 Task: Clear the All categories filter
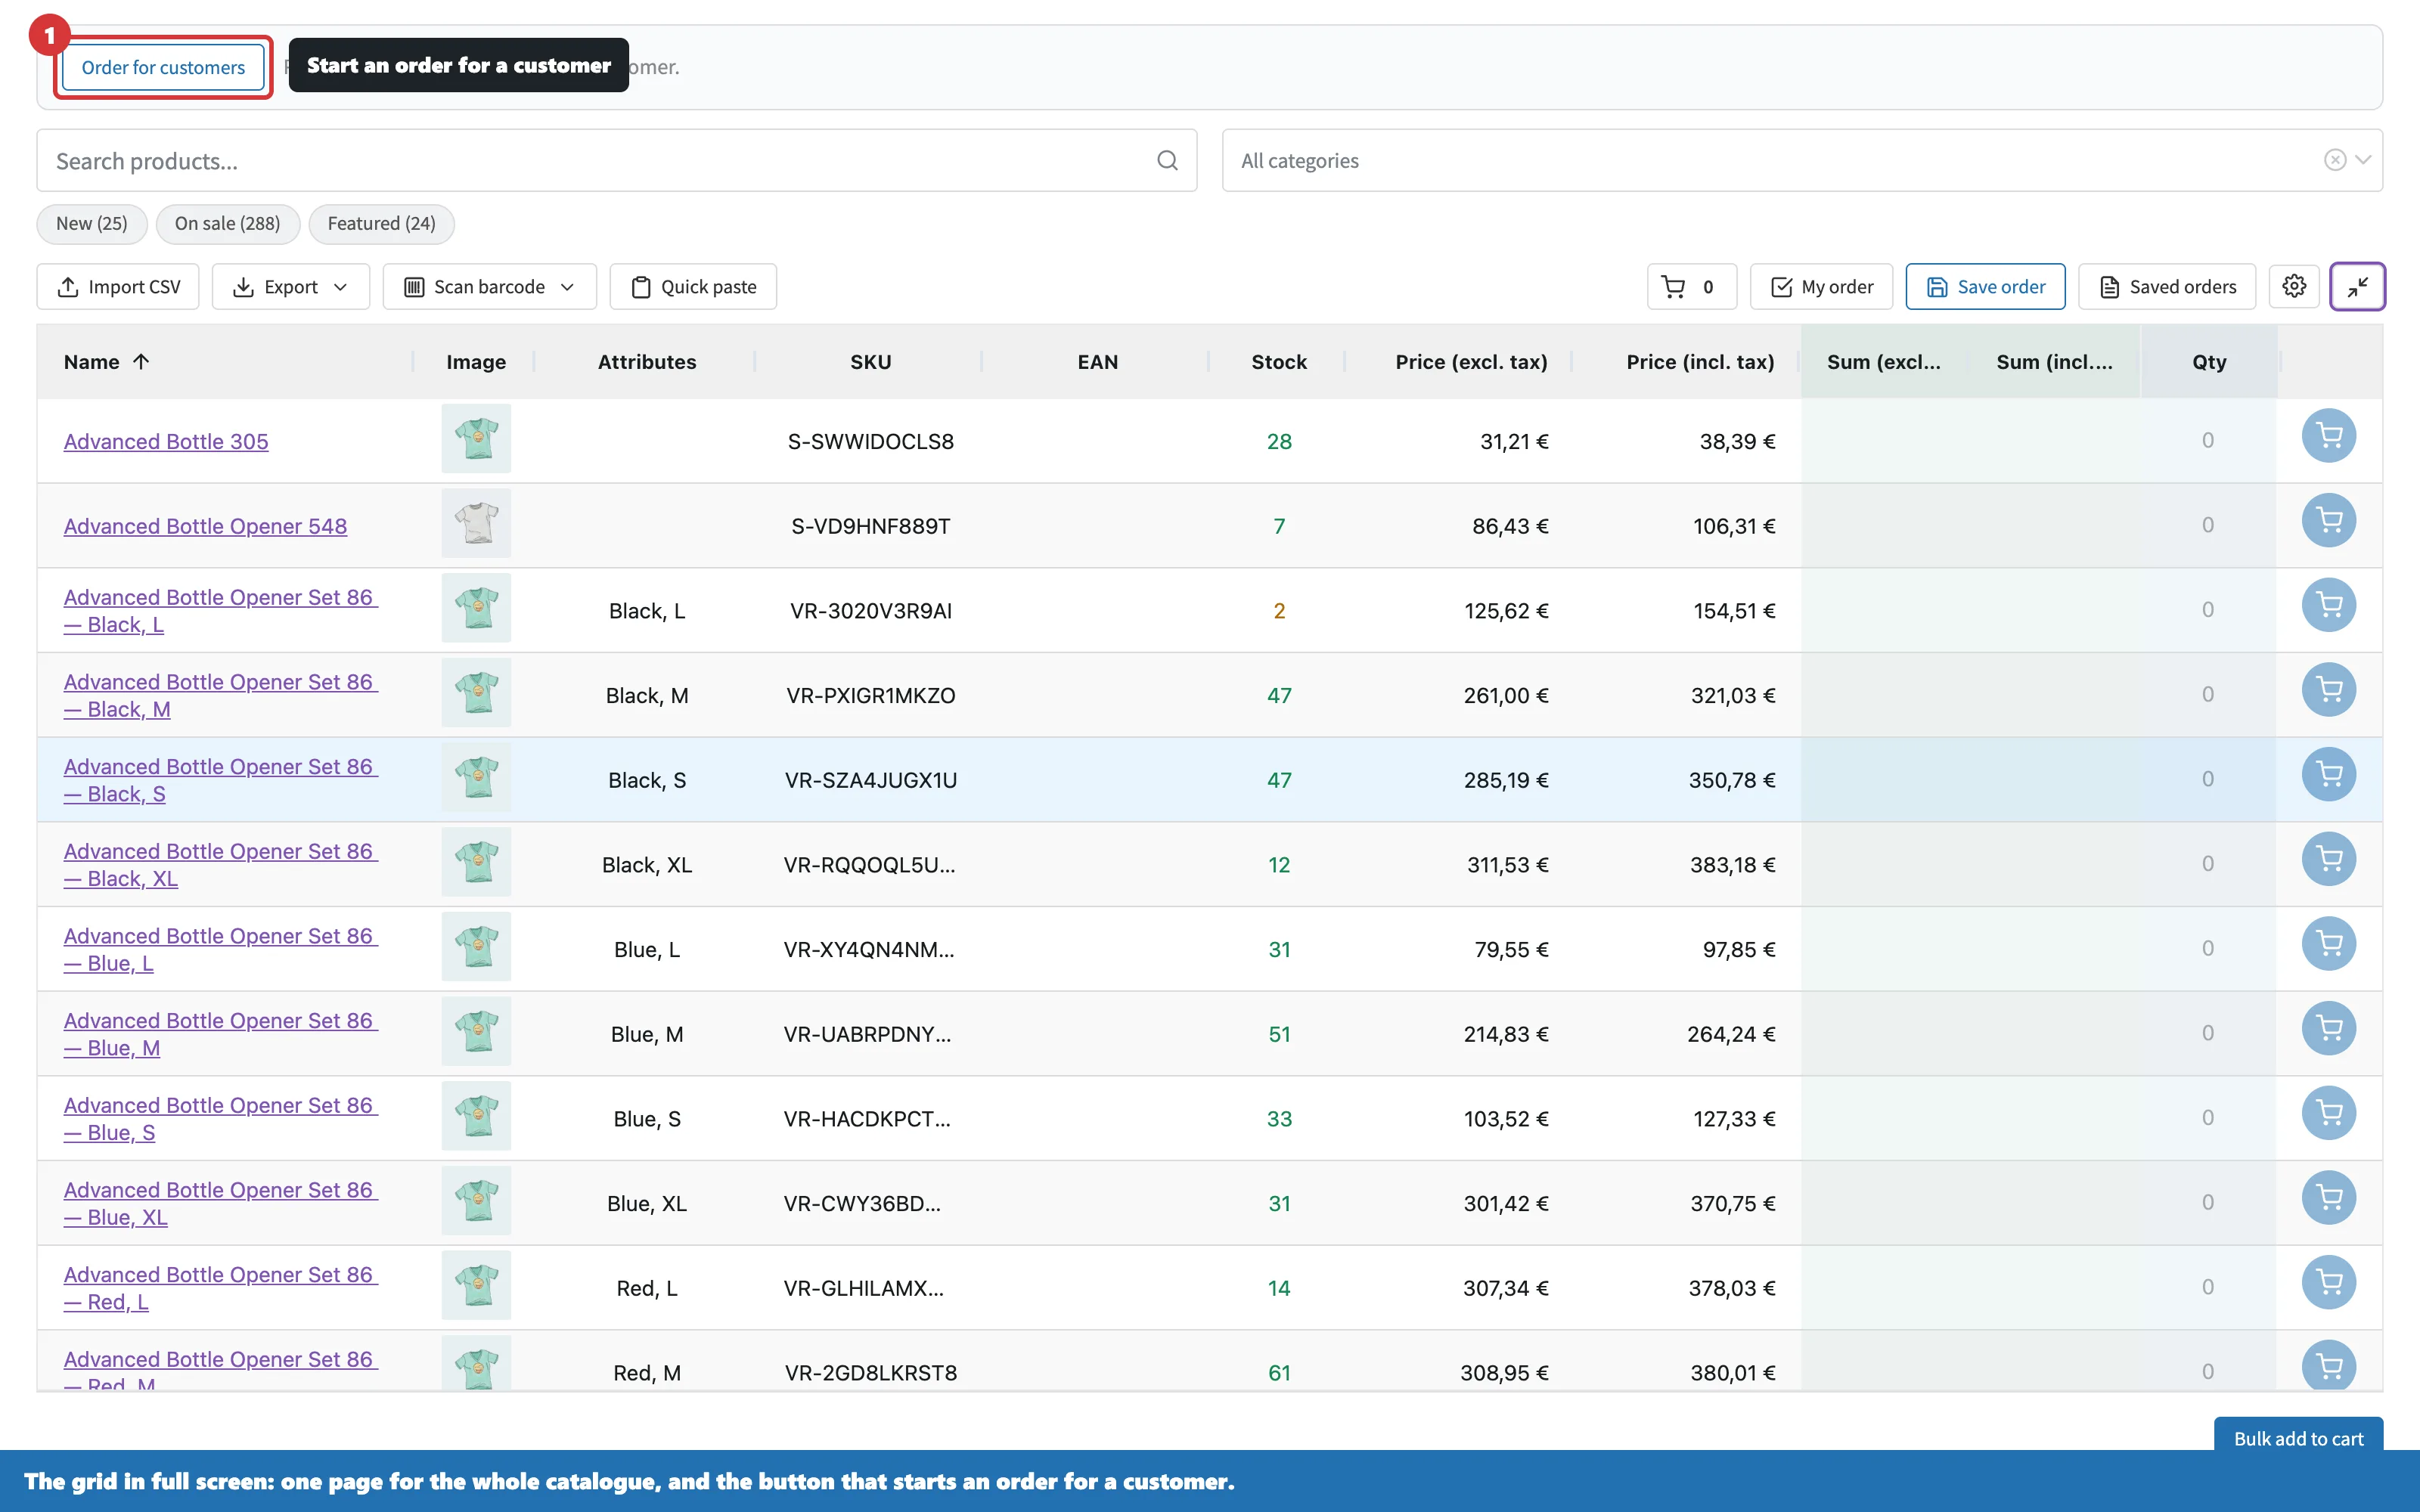(x=2334, y=160)
